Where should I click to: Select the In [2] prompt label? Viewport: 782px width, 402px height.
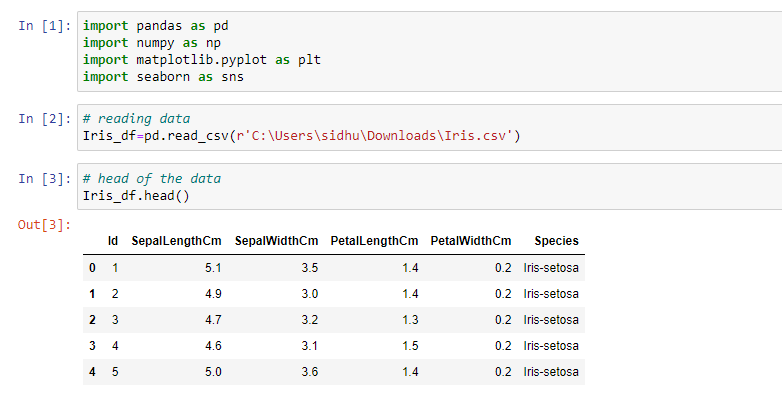44,119
